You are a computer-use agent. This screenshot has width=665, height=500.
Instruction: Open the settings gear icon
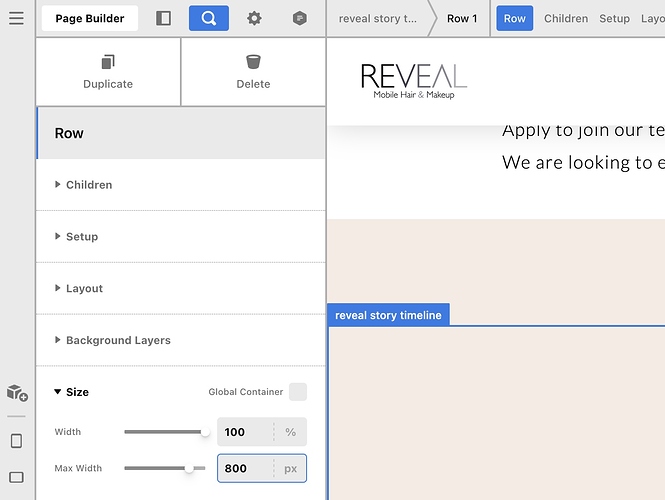click(254, 18)
